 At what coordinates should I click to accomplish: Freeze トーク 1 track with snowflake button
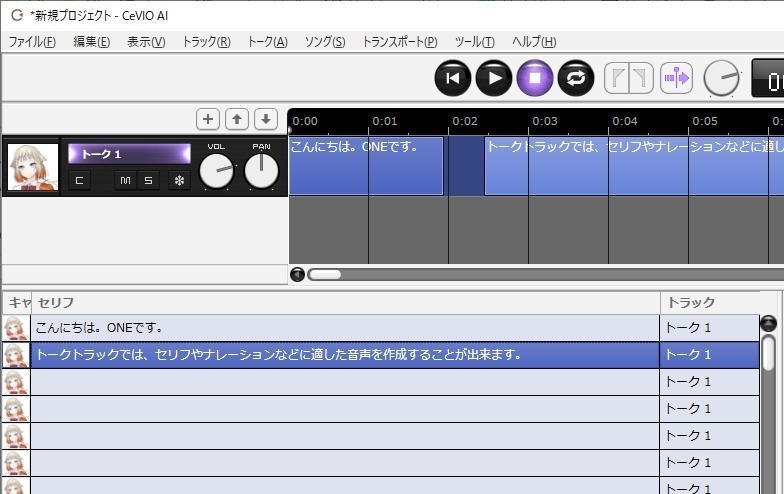179,180
